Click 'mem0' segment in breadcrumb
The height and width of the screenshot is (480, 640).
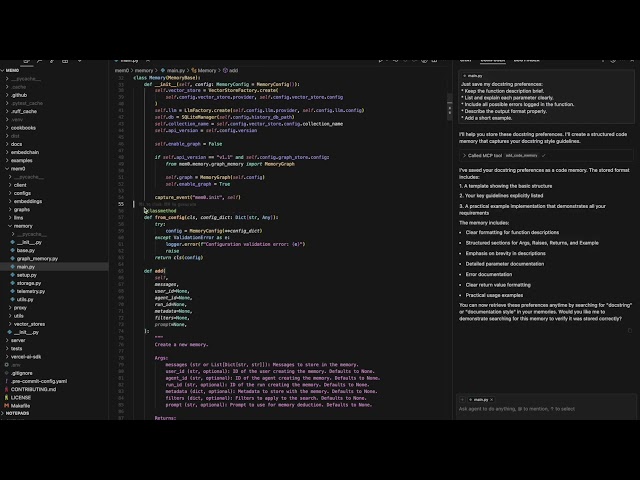click(121, 70)
